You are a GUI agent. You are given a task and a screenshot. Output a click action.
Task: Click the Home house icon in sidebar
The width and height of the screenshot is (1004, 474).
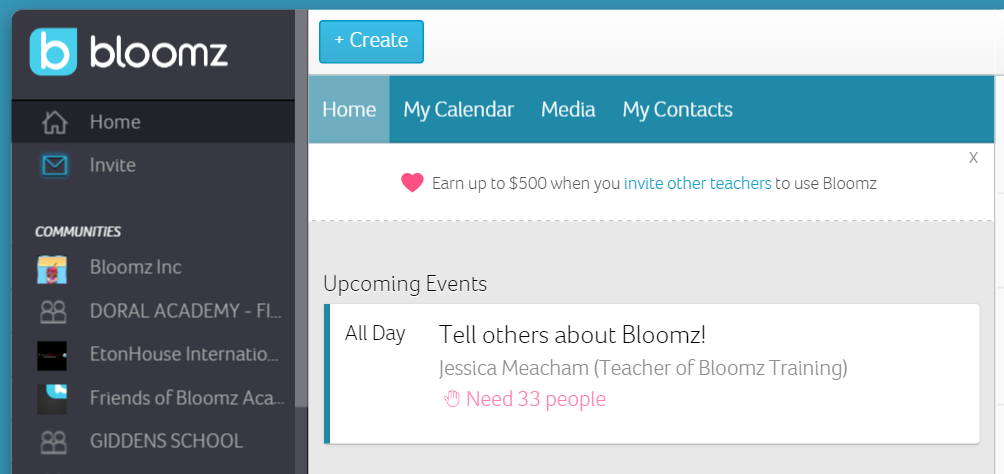(x=55, y=122)
